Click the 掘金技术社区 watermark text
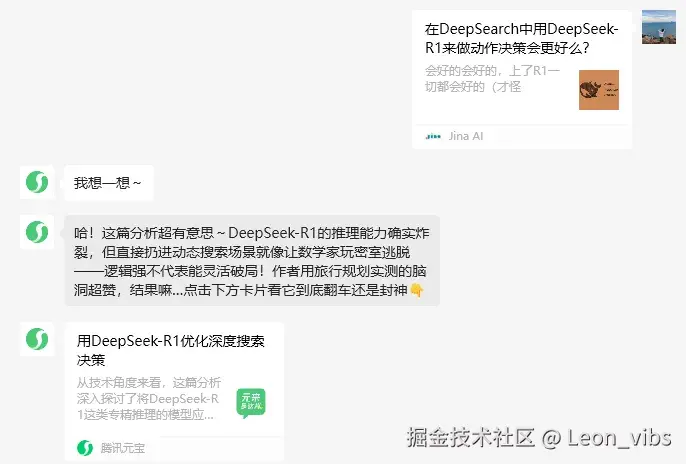 tap(471, 437)
